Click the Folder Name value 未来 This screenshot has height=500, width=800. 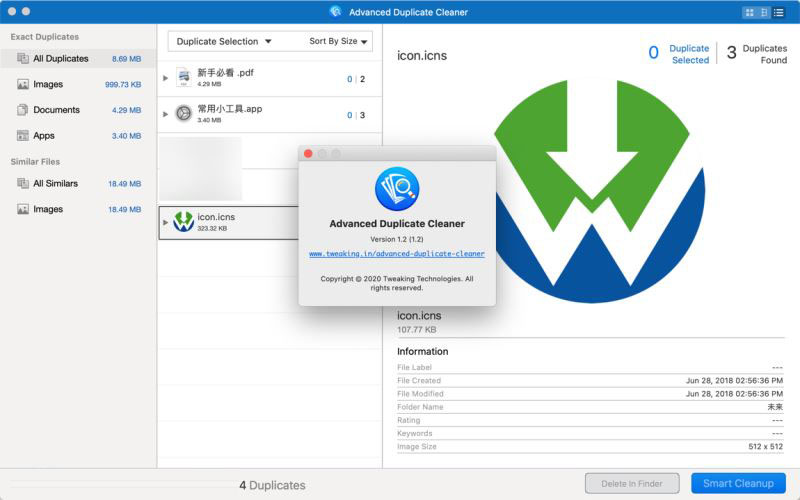coord(775,407)
